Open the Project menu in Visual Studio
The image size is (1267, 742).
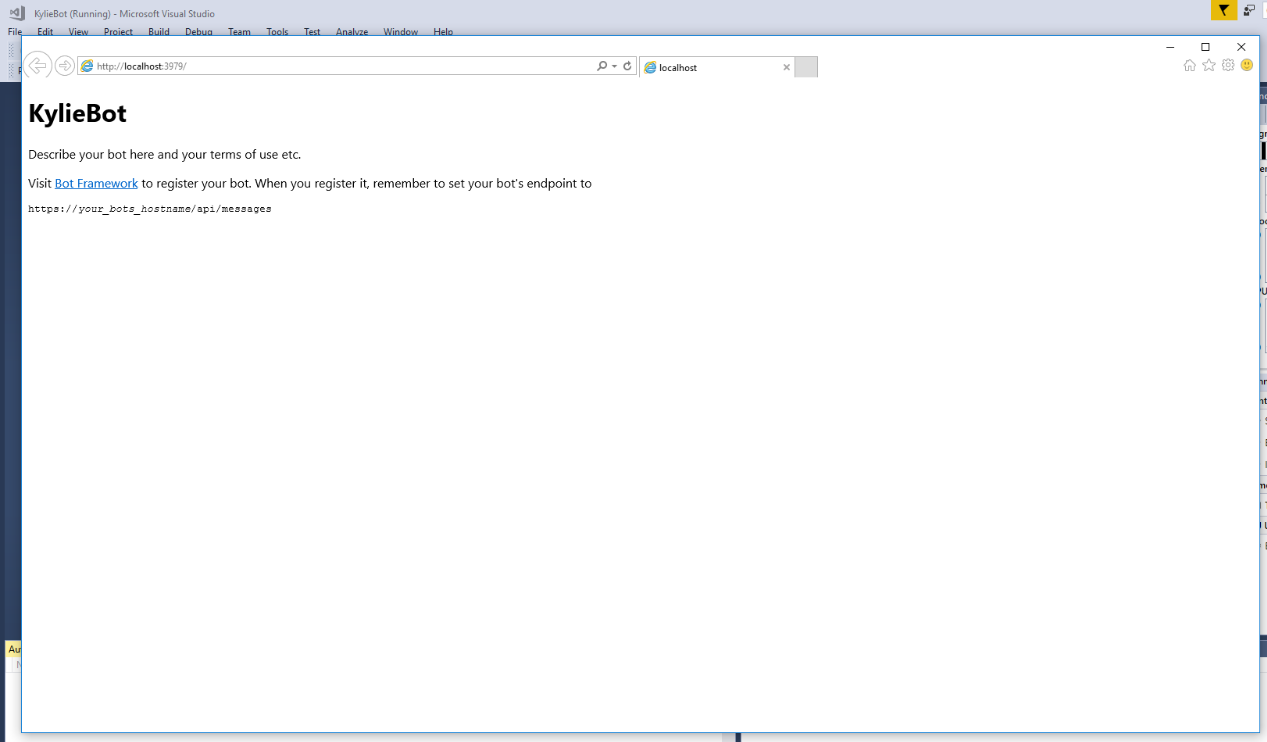[118, 32]
